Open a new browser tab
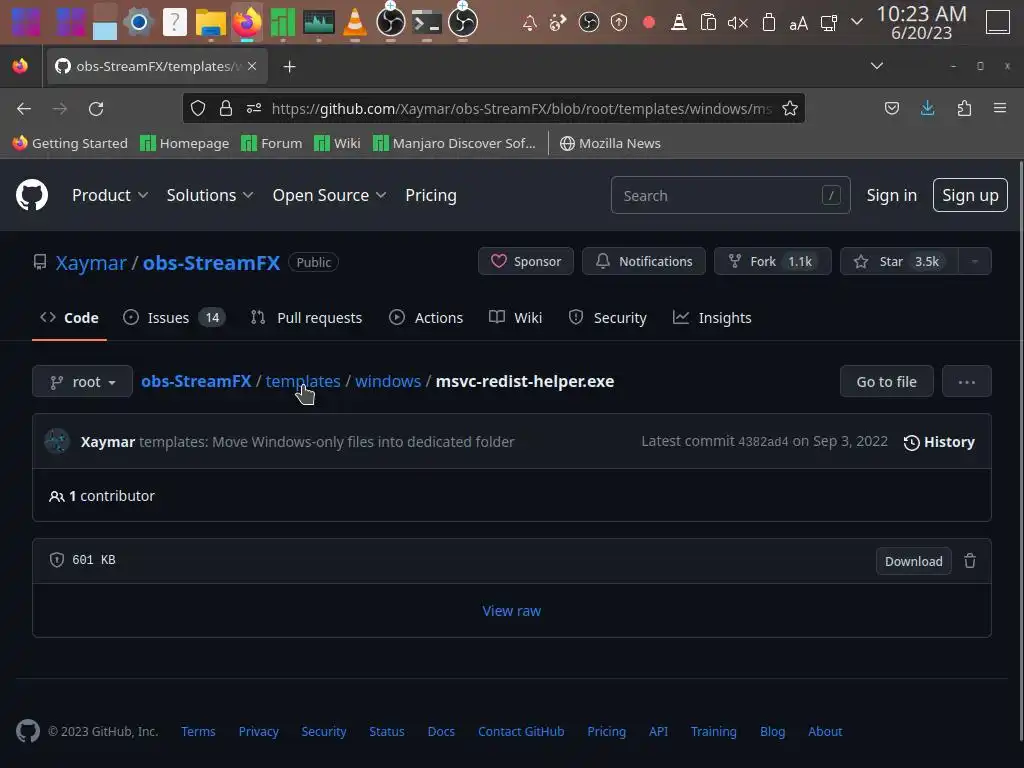1024x768 pixels. pos(289,67)
